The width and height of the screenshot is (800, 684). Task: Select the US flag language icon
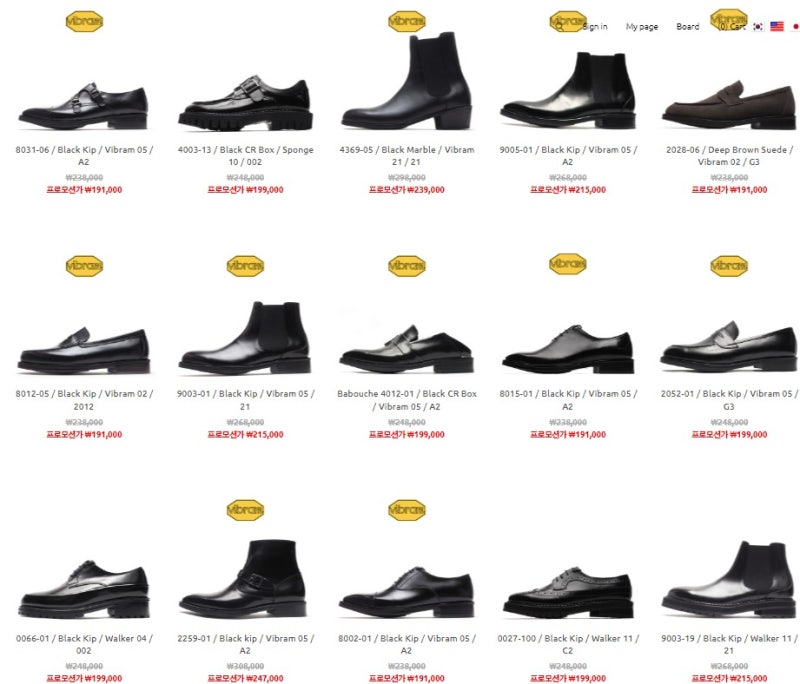[x=777, y=27]
